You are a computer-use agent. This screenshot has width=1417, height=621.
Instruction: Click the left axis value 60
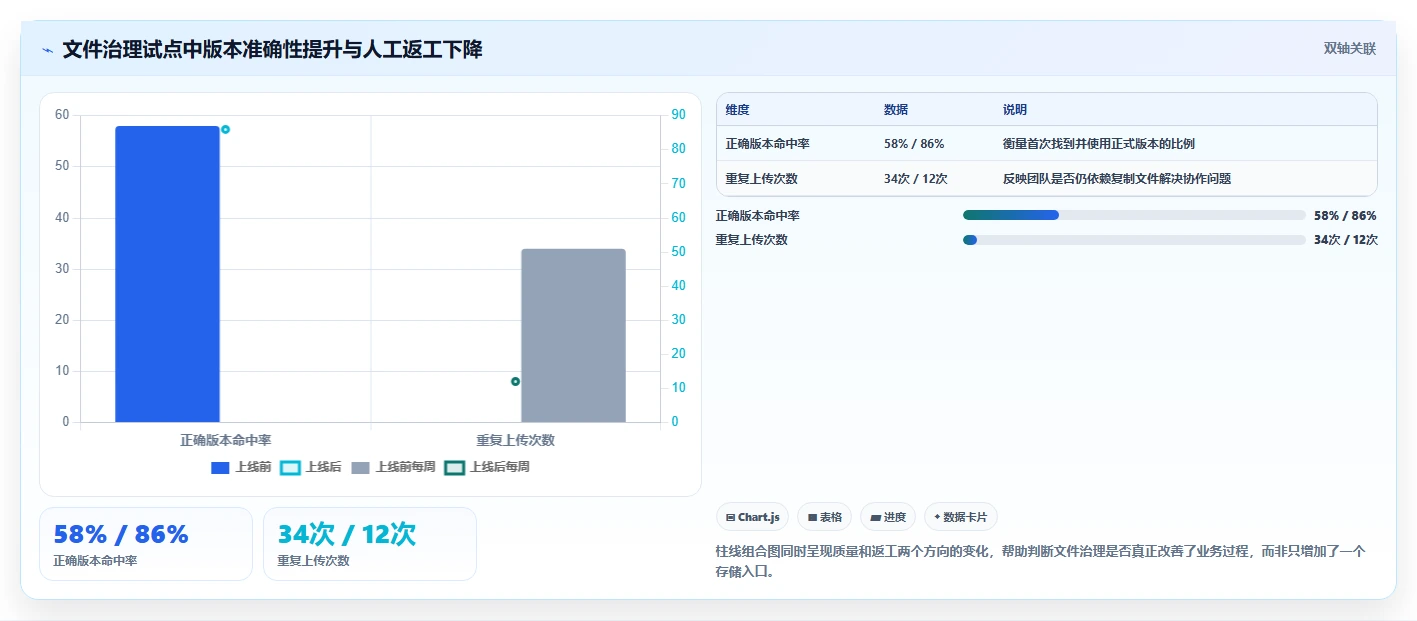(x=62, y=115)
